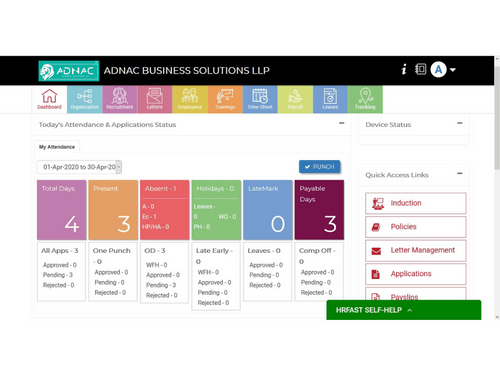Open the date range dropdown 01-Apr-2020
Image resolution: width=500 pixels, height=375 pixels.
pos(79,167)
